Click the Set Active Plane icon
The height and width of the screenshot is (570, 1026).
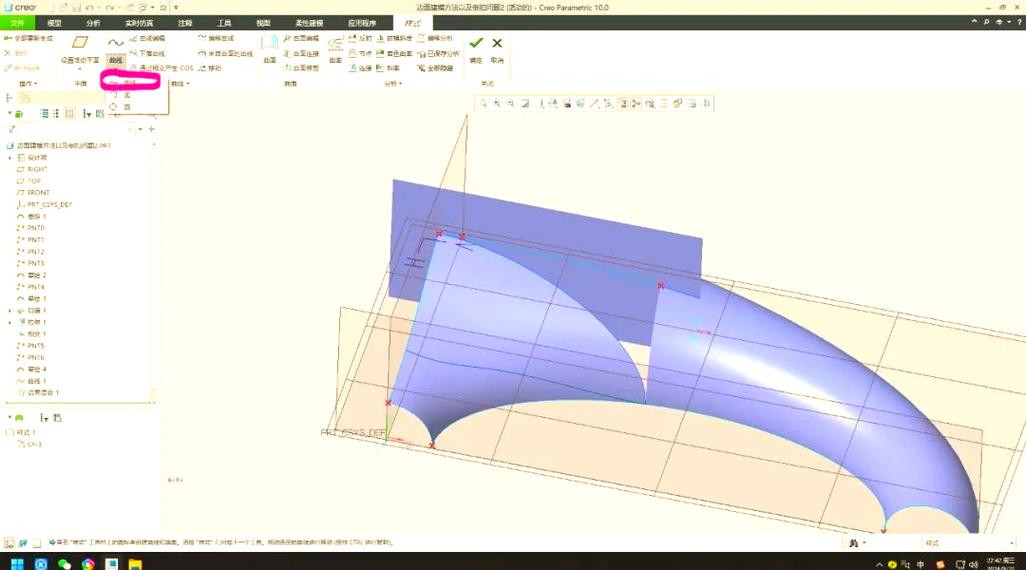(x=80, y=43)
